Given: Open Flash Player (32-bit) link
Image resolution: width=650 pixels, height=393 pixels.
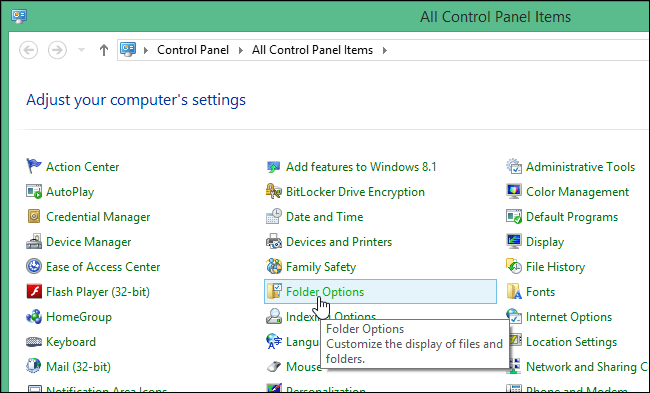Looking at the screenshot, I should point(98,292).
